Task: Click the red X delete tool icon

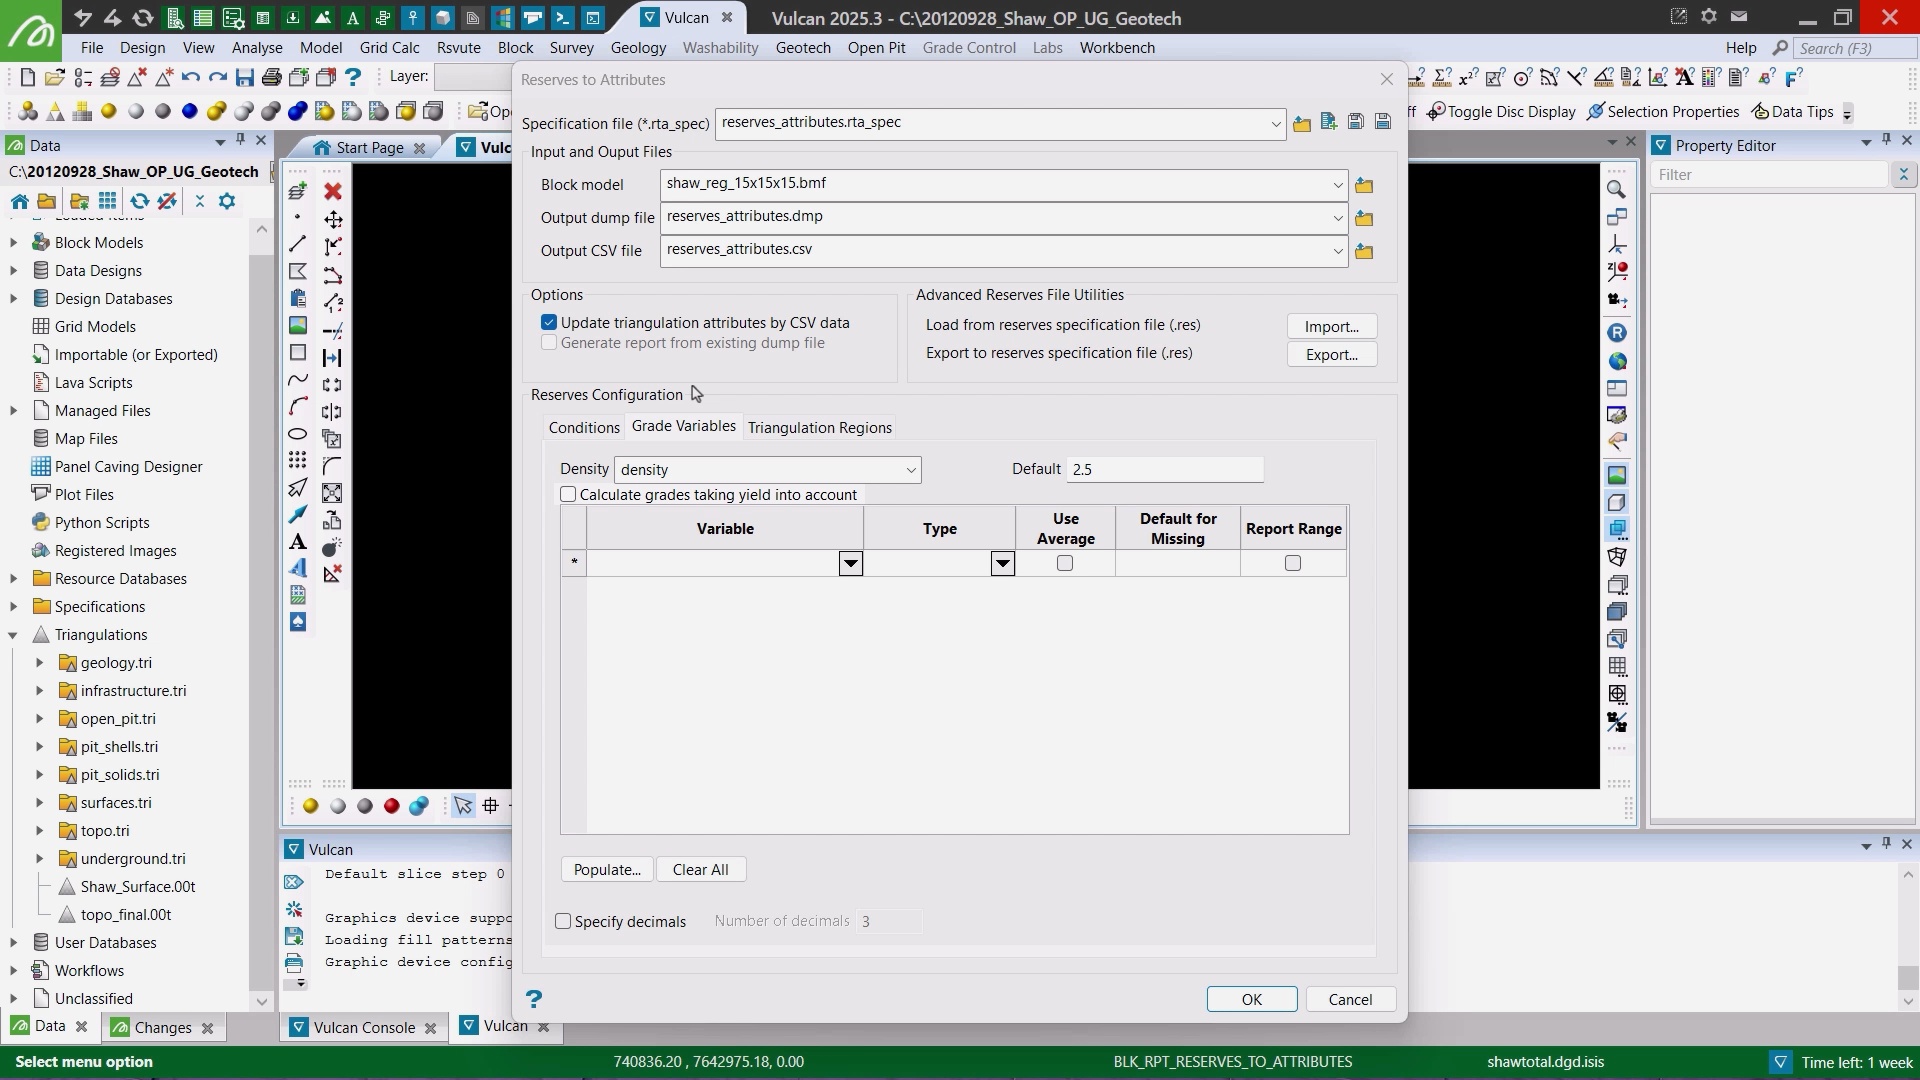Action: [x=333, y=191]
